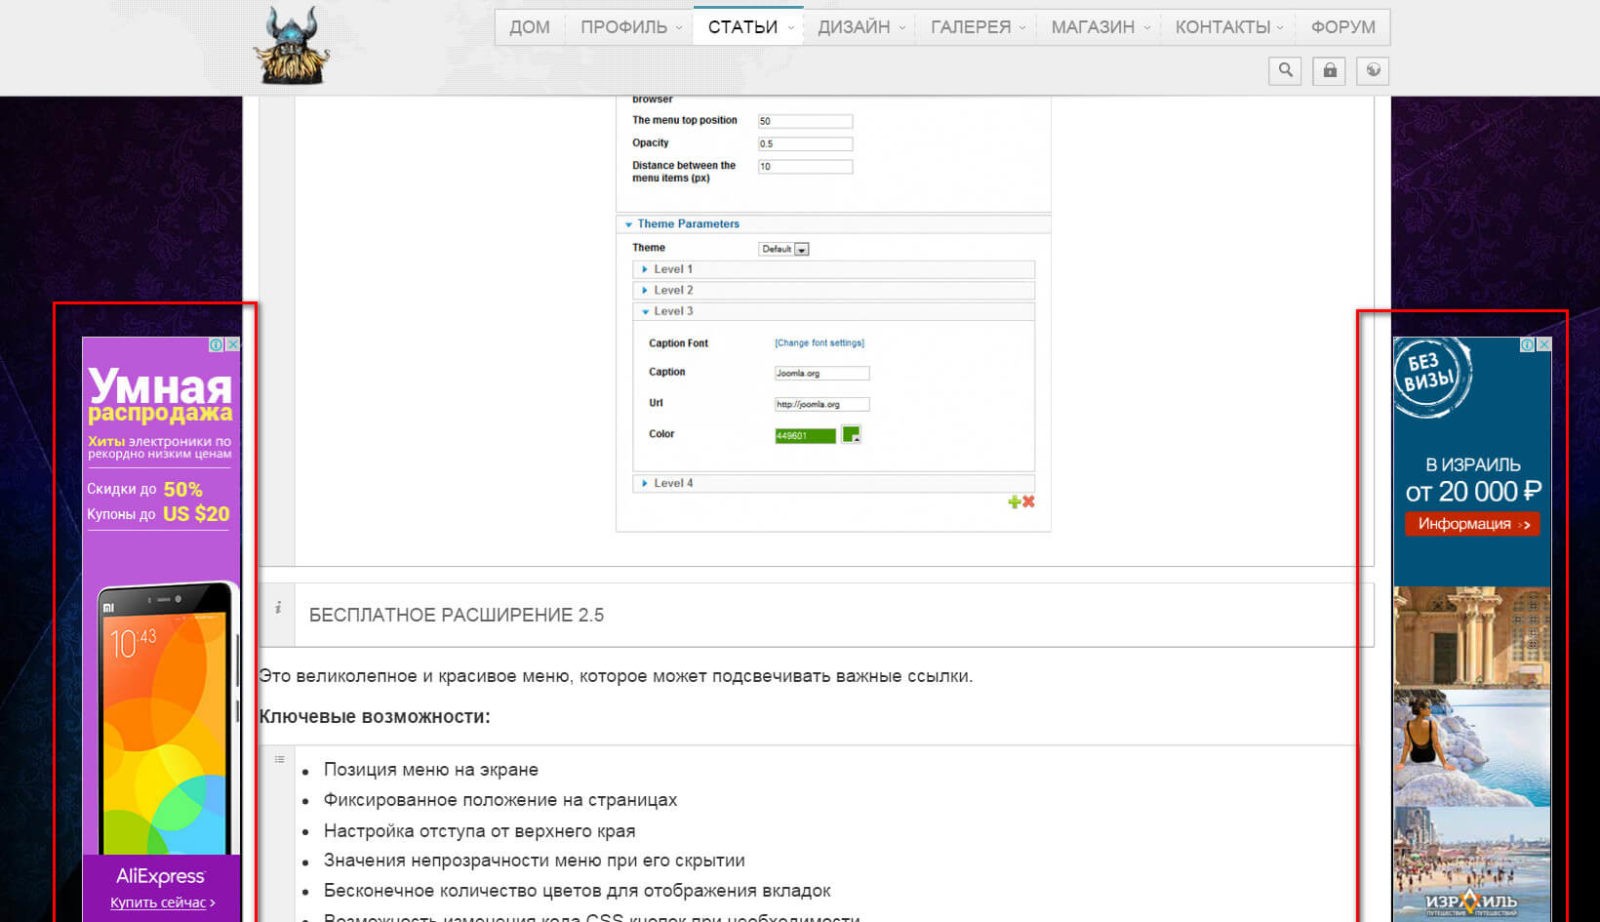Screen dimensions: 1600x922
Task: Open the Theme dropdown showing Default
Action: (783, 248)
